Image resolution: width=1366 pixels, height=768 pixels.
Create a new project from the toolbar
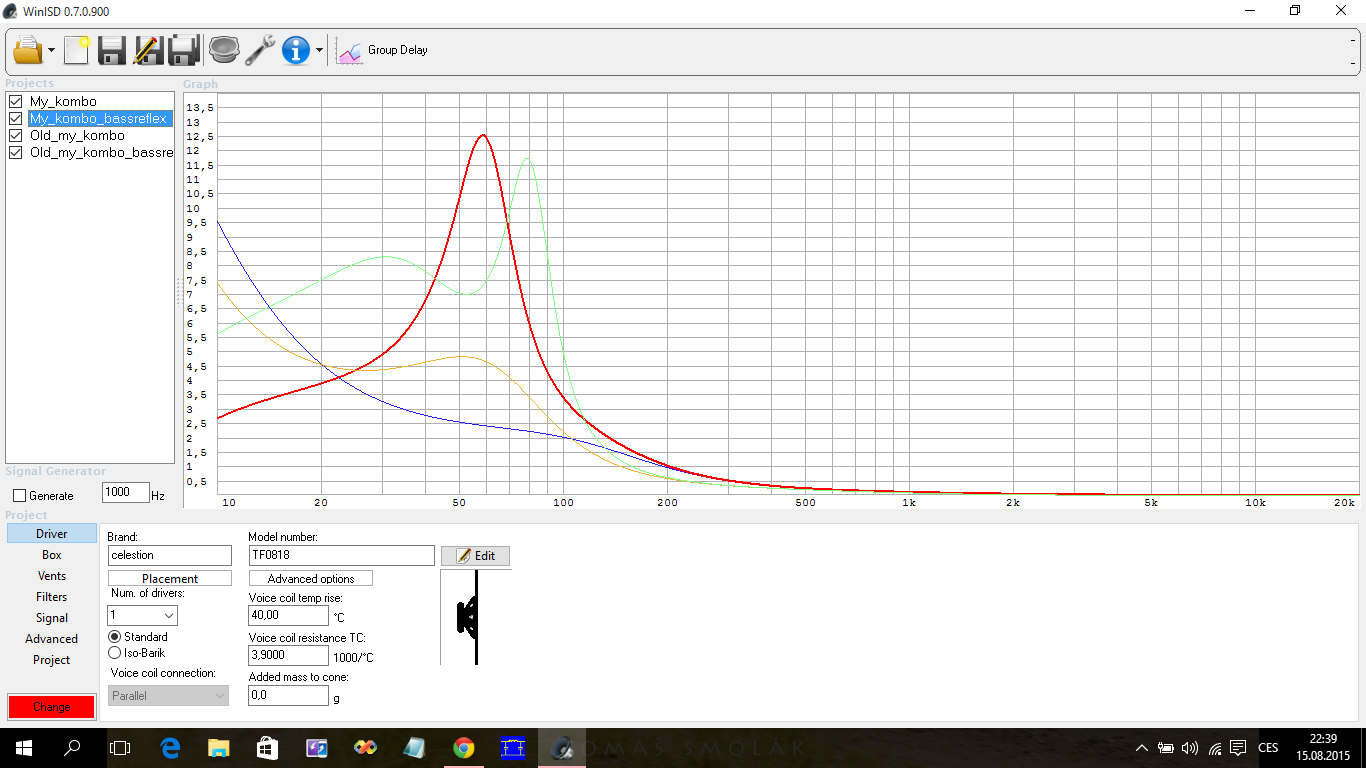coord(76,50)
